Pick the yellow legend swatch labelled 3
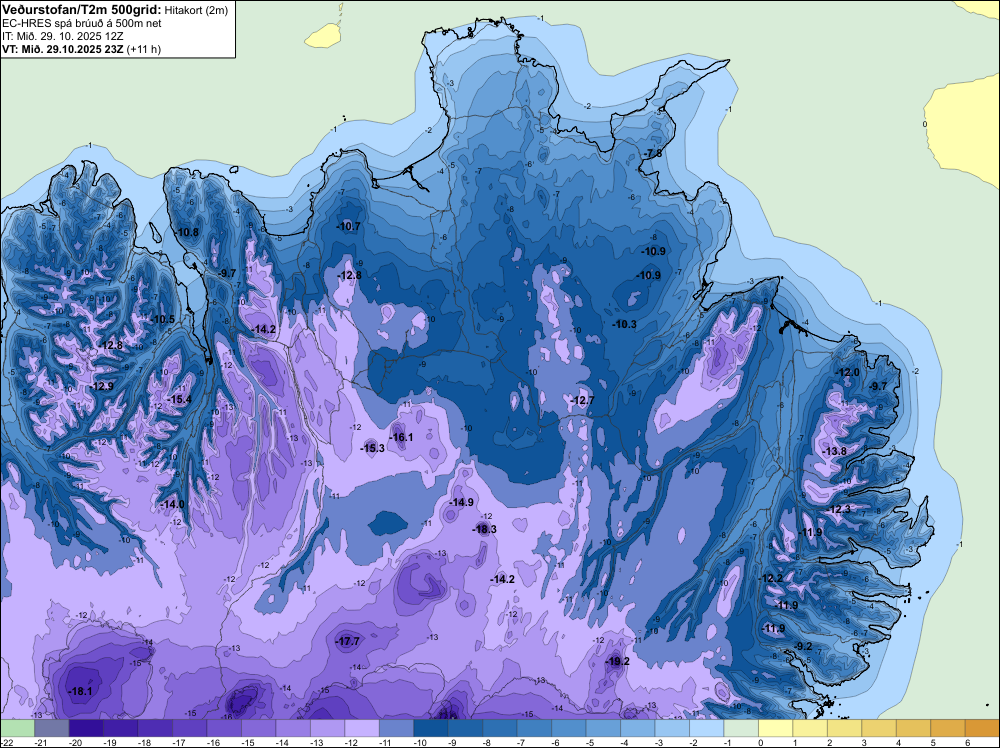 878,728
